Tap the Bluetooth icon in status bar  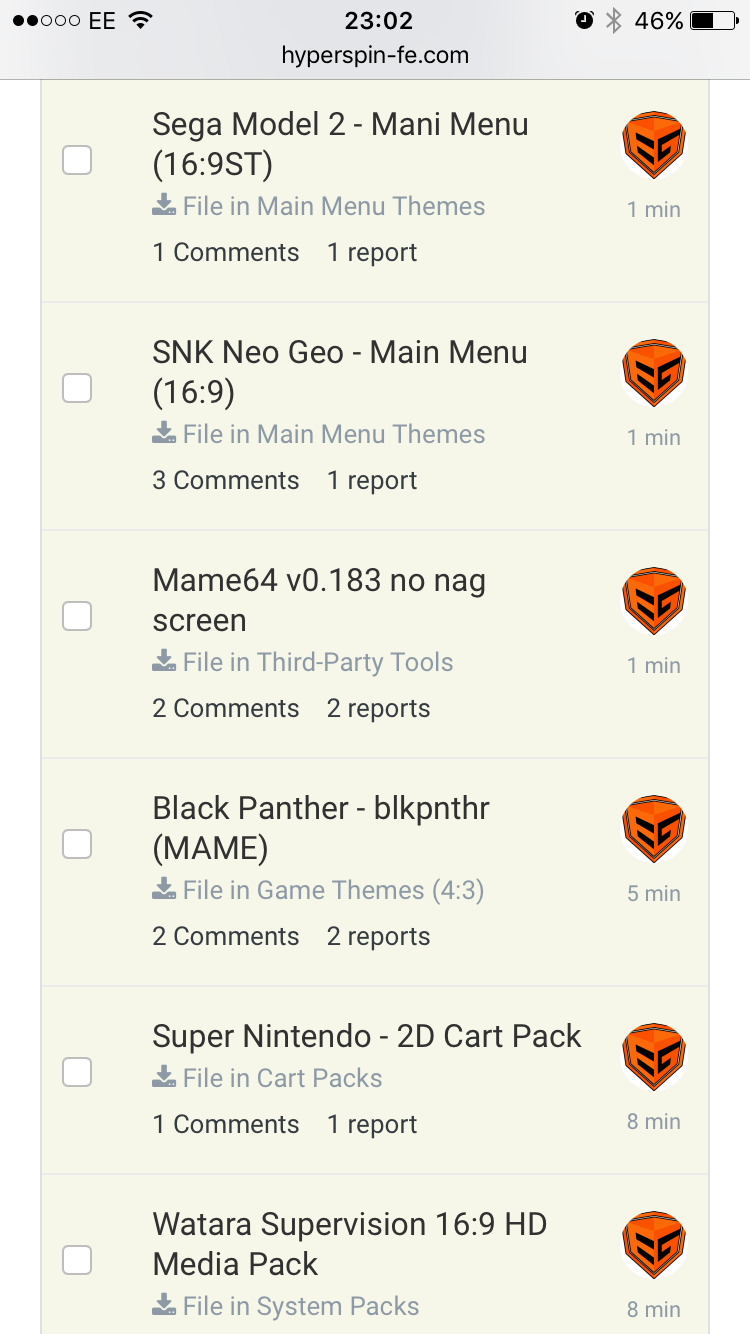click(614, 21)
